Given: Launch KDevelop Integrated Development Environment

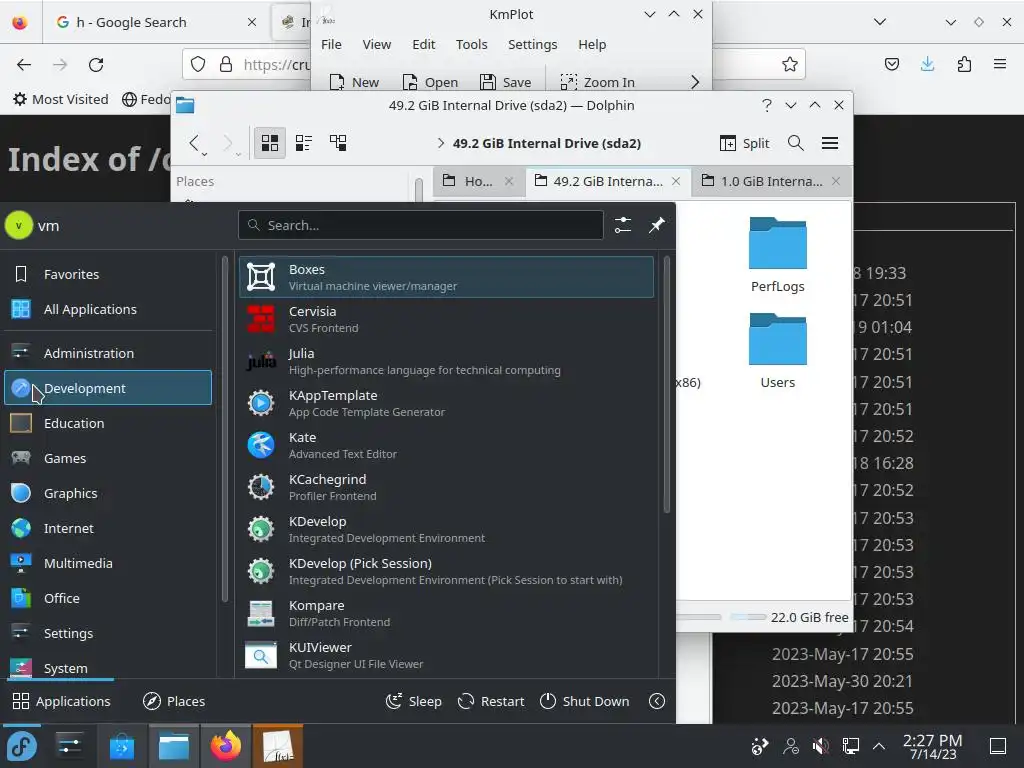Looking at the screenshot, I should 446,529.
